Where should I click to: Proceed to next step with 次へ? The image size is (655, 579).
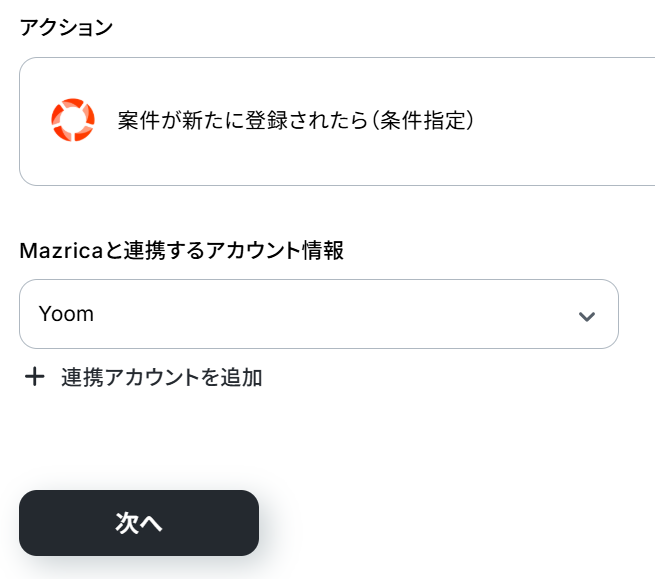tap(139, 523)
